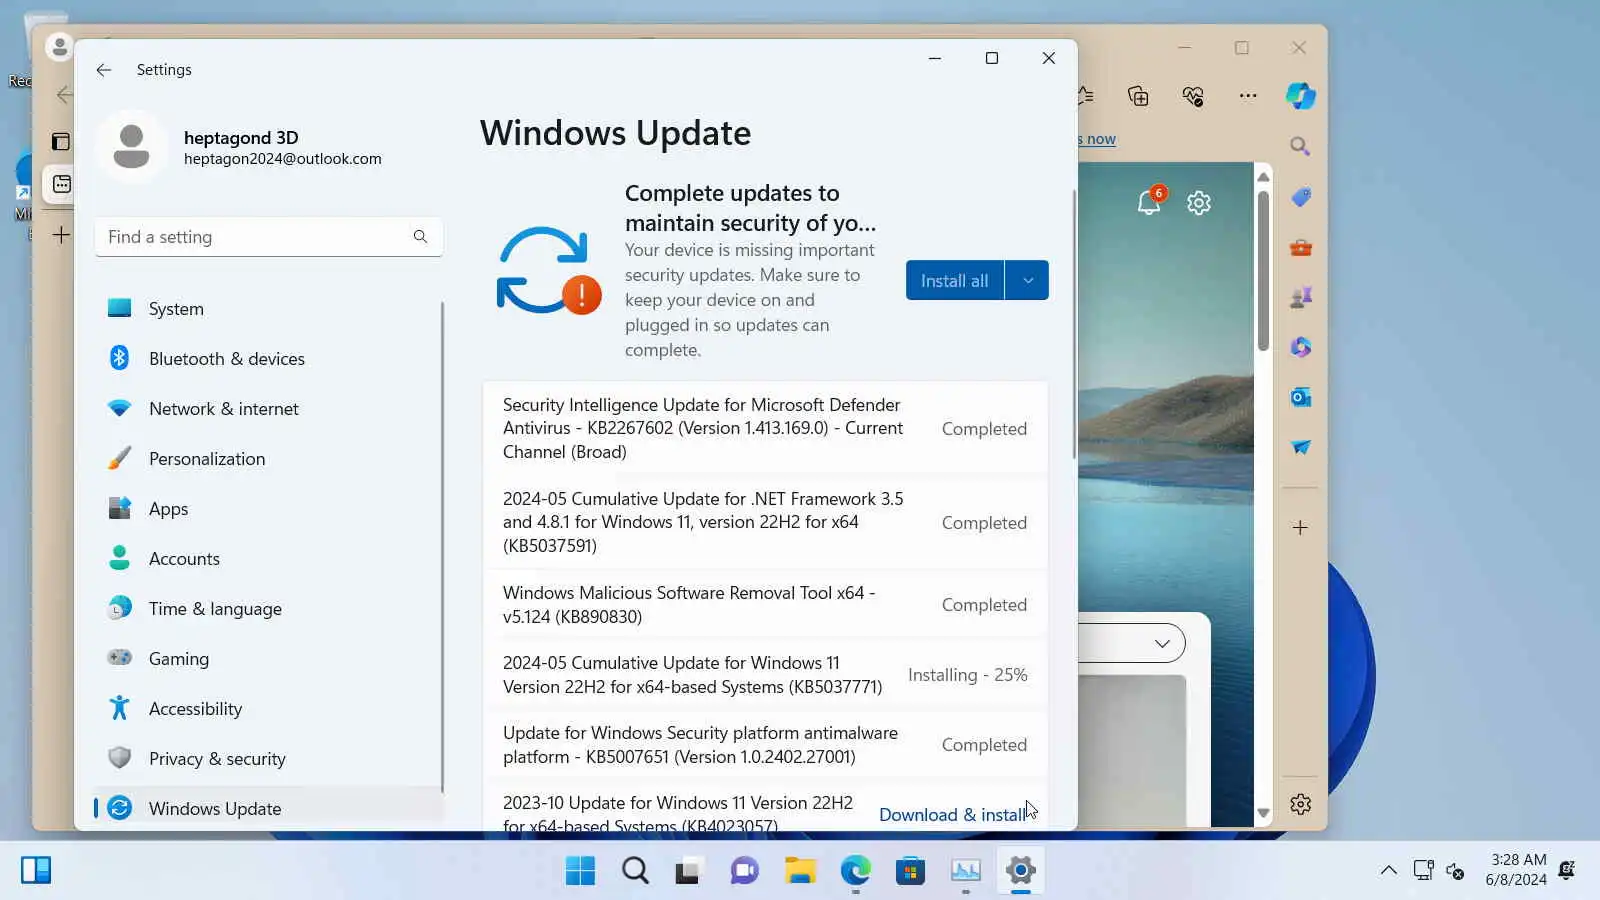
Task: Open taskbar Search
Action: point(635,871)
